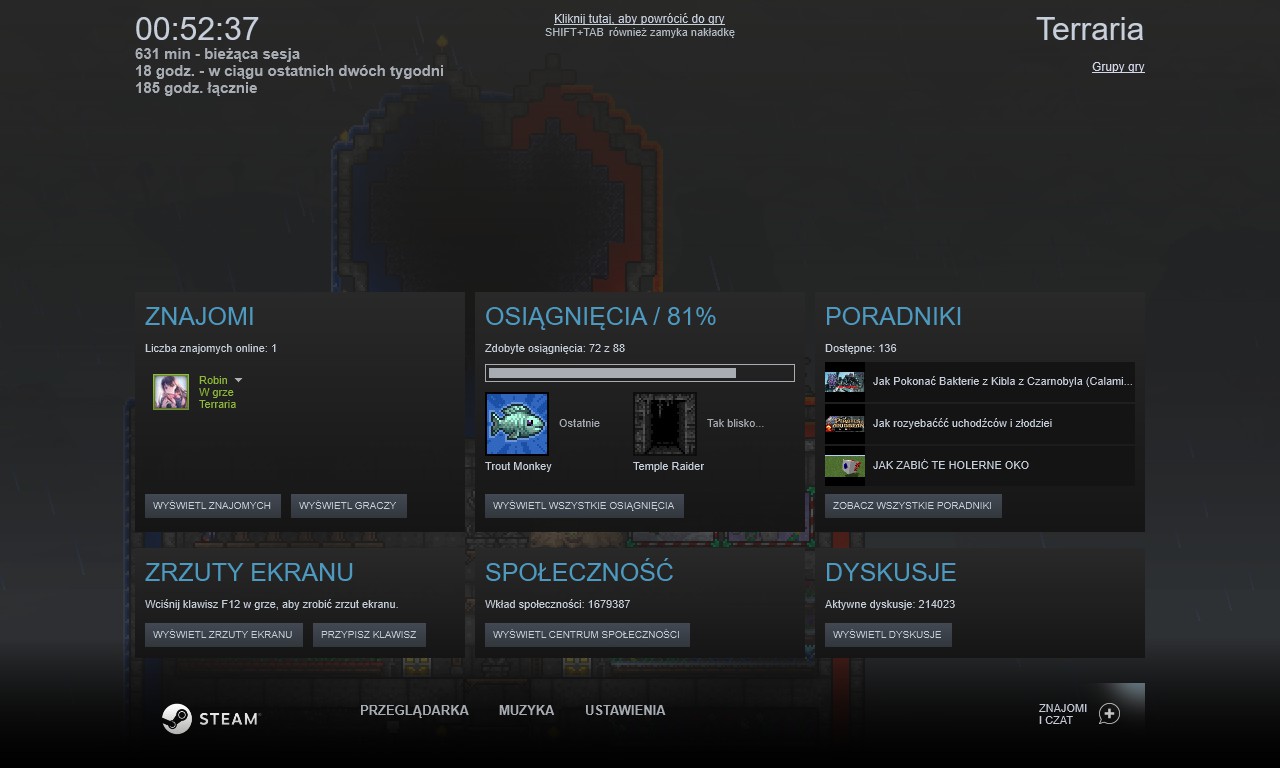Click WYŚWIETL DYSKUSJE button
Image resolution: width=1280 pixels, height=768 pixels.
(888, 635)
